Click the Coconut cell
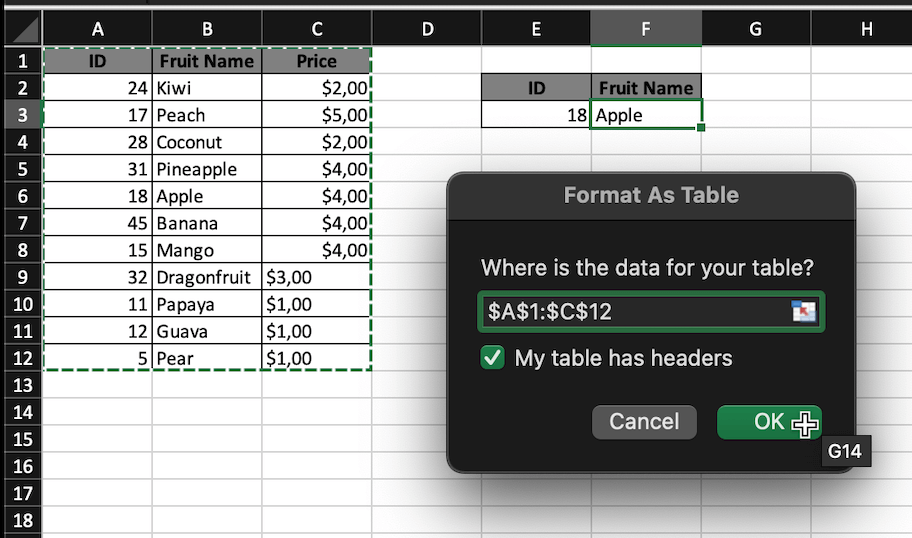The height and width of the screenshot is (538, 912). (x=207, y=142)
